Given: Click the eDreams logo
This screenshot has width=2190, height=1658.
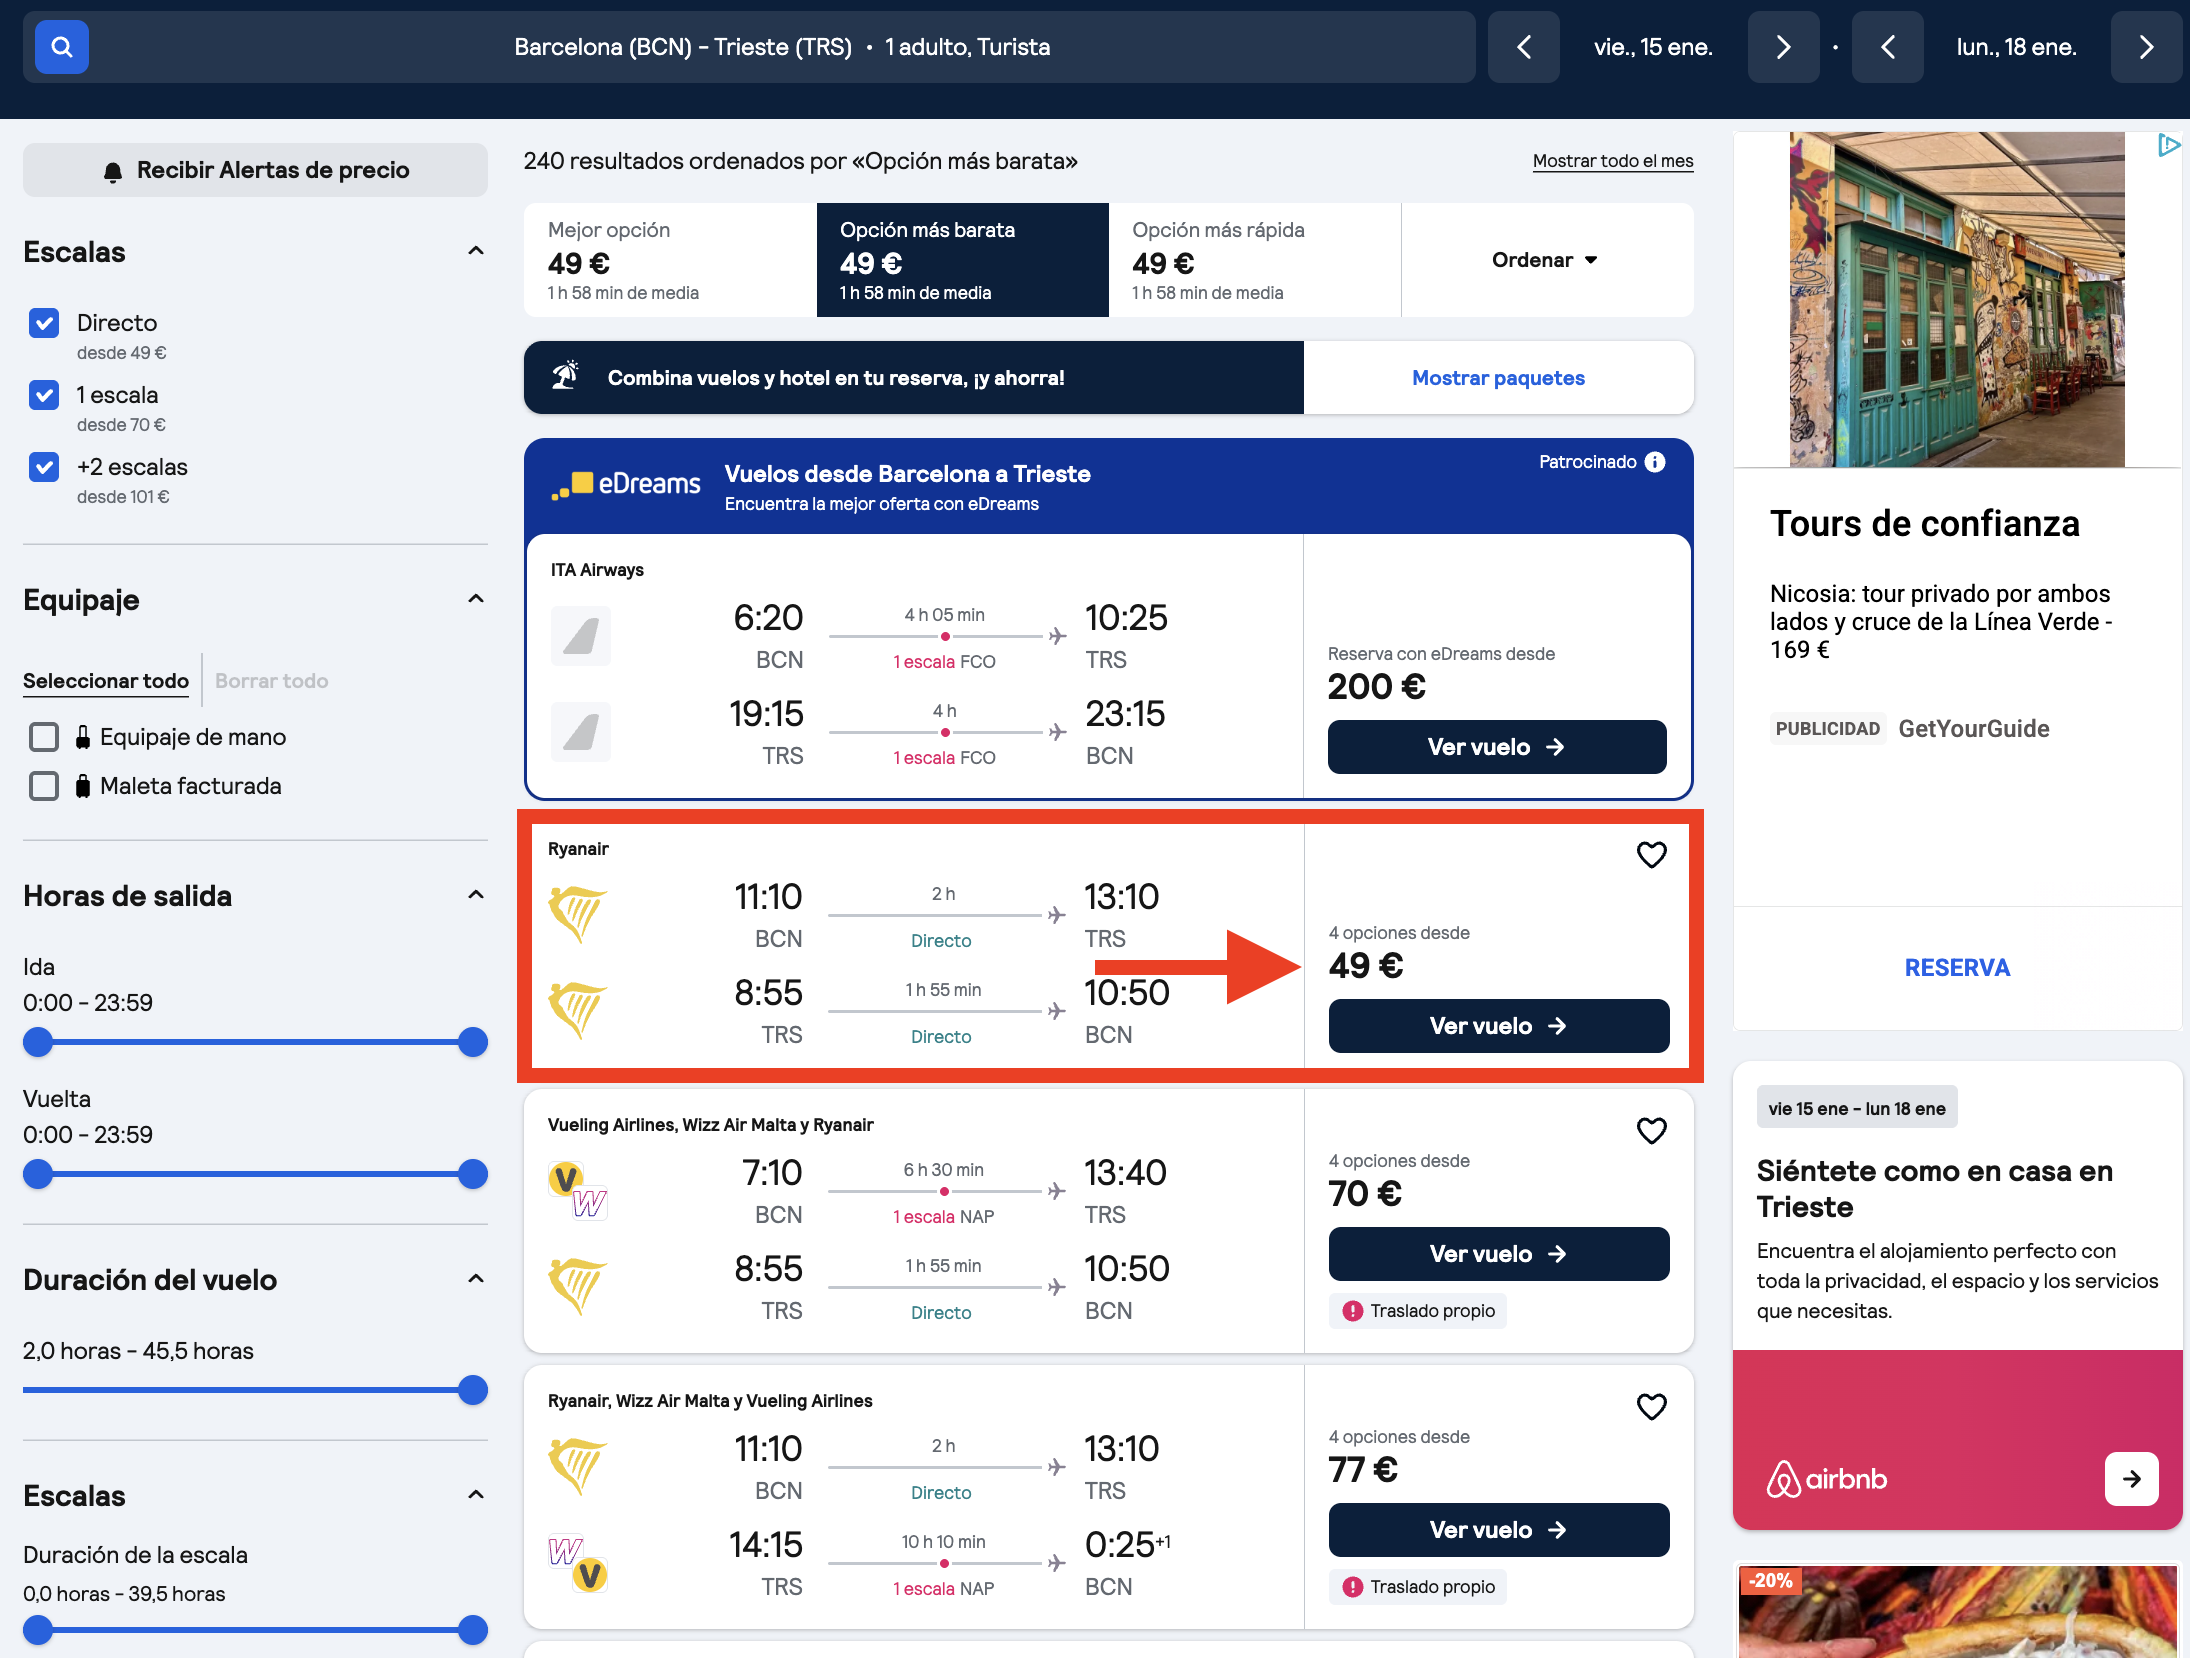Looking at the screenshot, I should coord(626,484).
